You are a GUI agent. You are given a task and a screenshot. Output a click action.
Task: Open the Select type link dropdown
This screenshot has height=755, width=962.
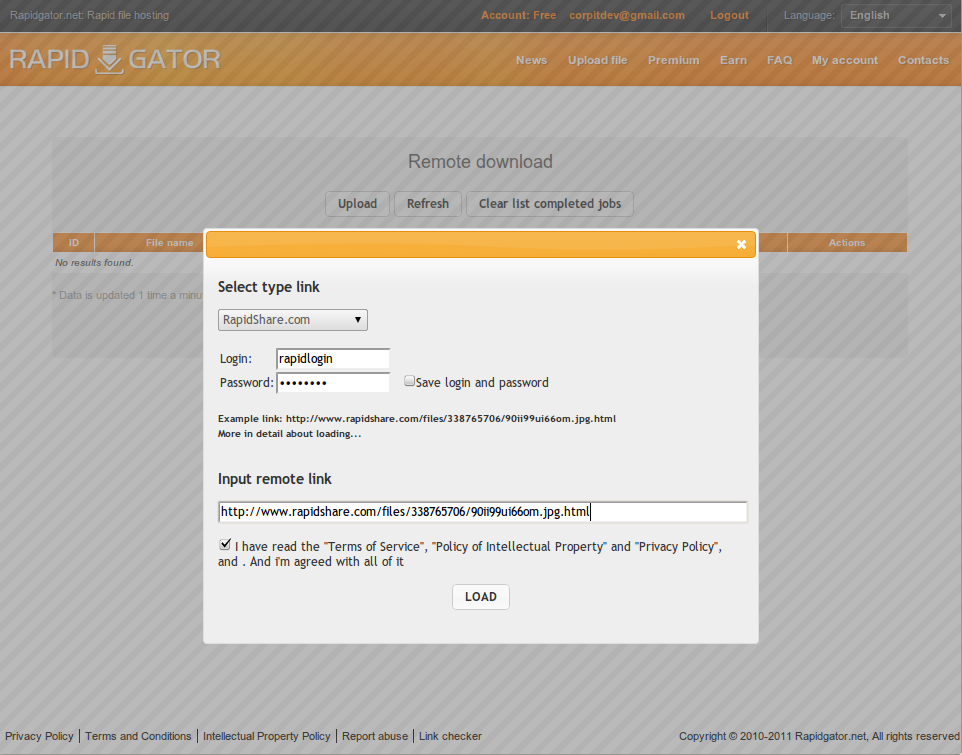tap(293, 320)
